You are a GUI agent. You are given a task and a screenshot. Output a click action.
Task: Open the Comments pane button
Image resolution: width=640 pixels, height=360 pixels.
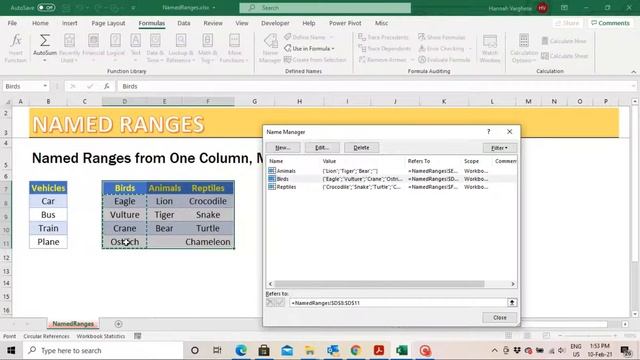pyautogui.click(x=611, y=23)
